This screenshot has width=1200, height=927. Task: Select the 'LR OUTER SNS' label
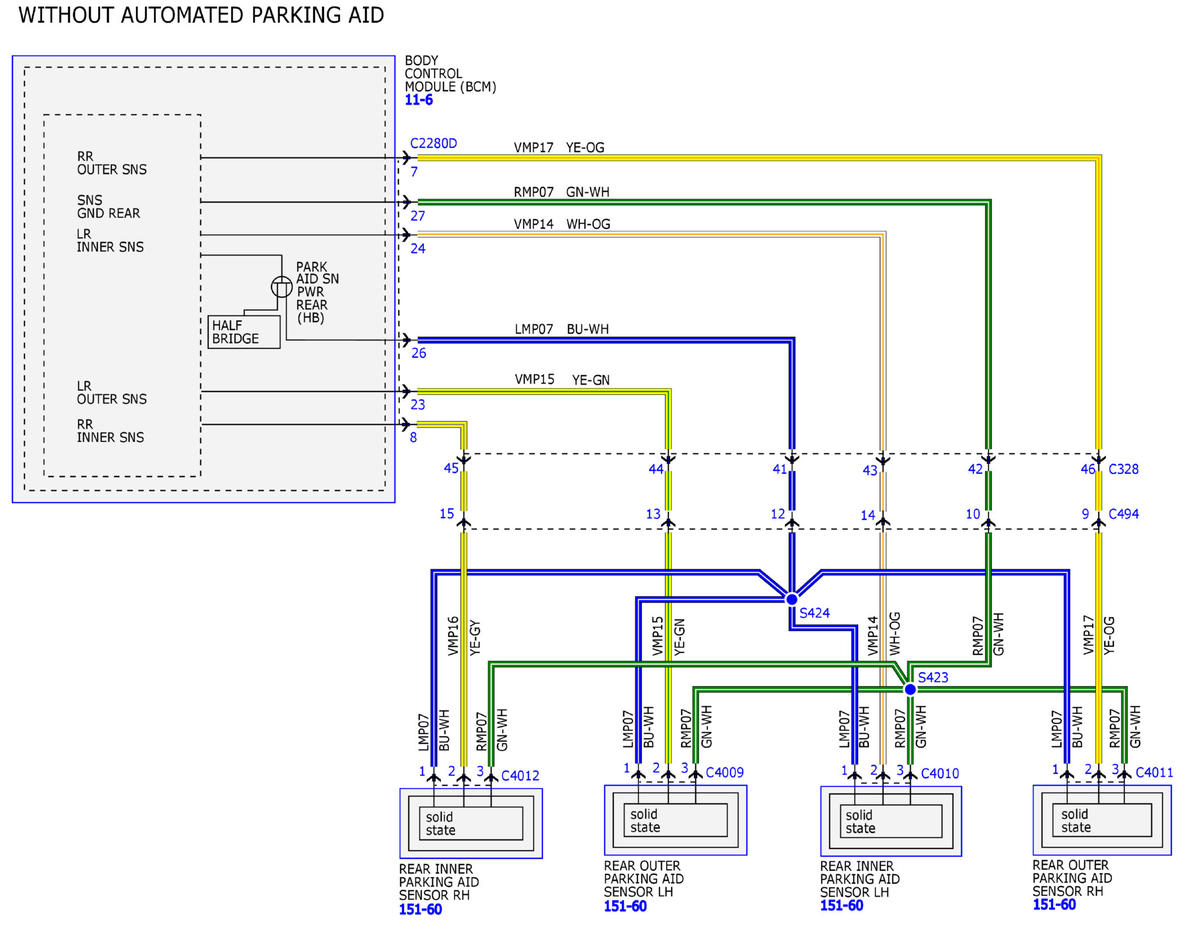111,393
